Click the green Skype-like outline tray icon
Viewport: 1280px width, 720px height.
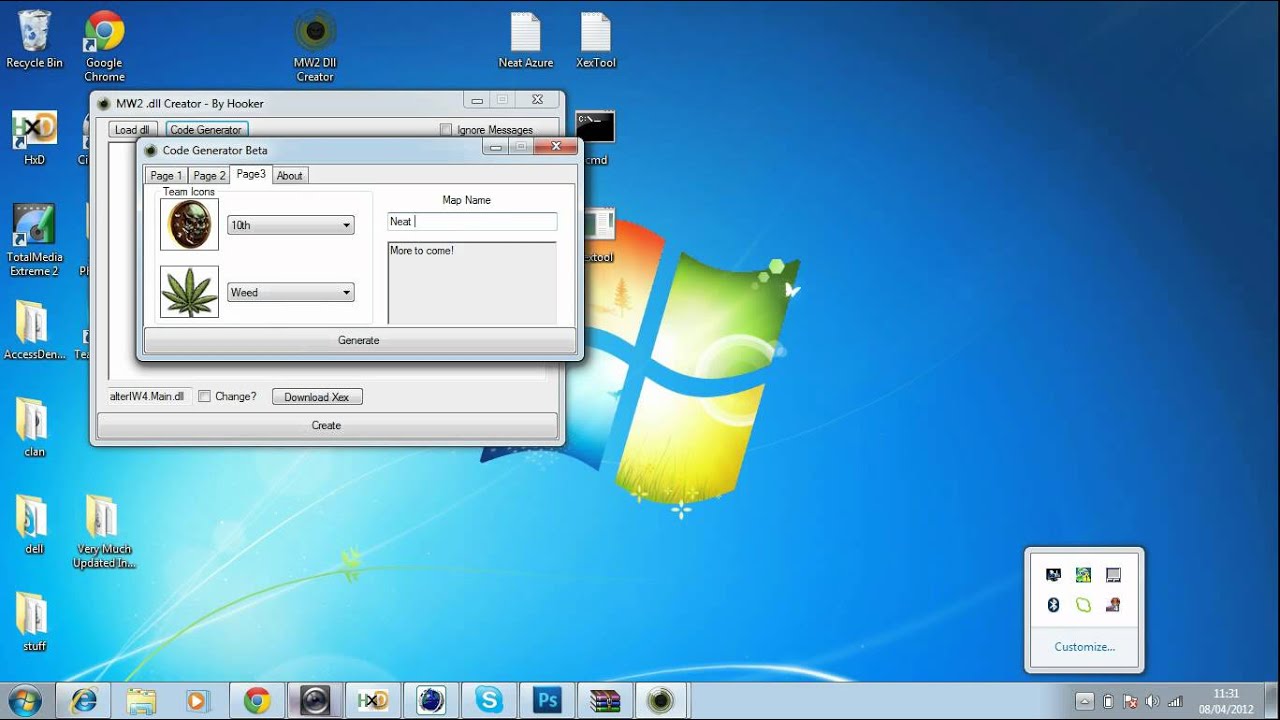pos(1083,605)
